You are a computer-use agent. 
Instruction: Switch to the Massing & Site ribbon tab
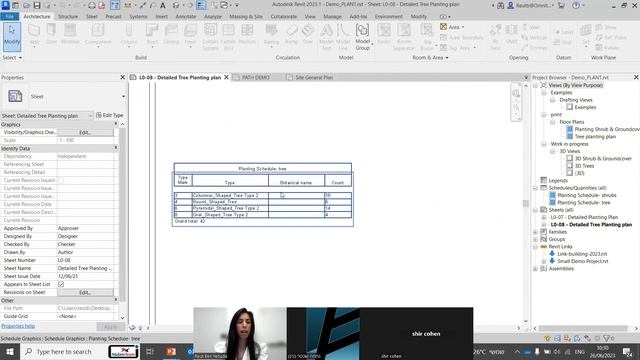246,16
